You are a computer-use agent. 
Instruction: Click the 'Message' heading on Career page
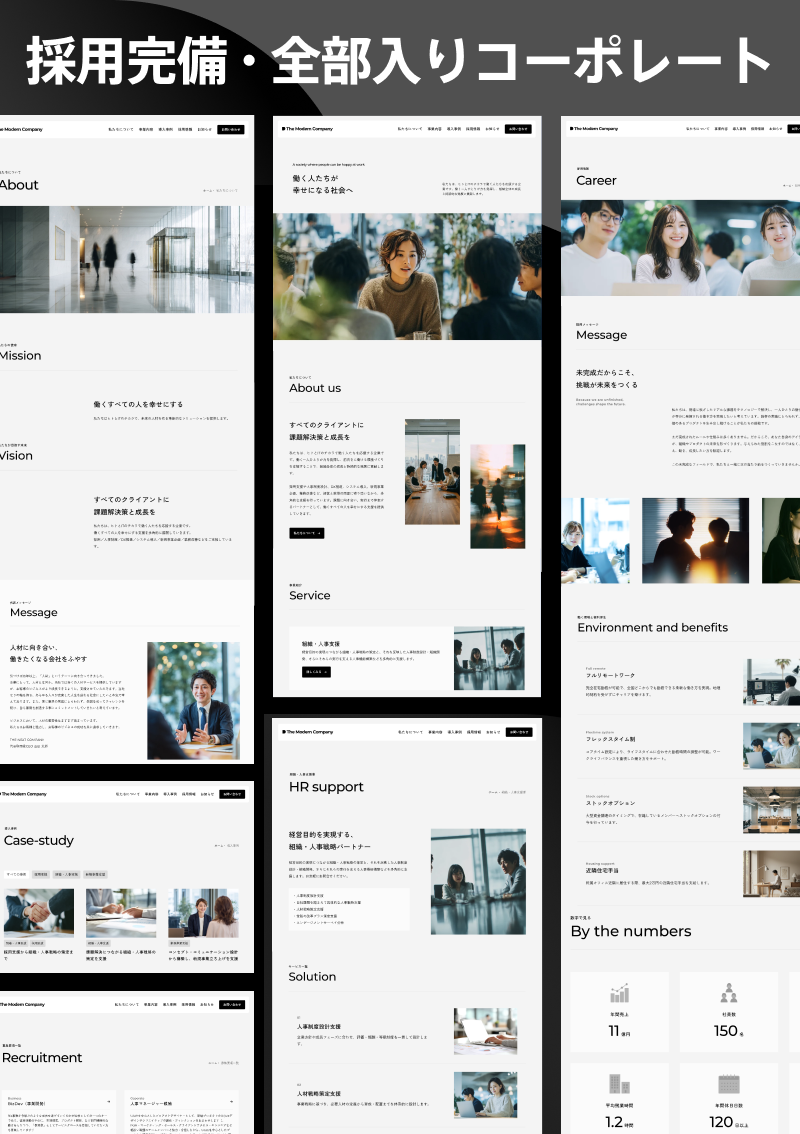(x=601, y=335)
